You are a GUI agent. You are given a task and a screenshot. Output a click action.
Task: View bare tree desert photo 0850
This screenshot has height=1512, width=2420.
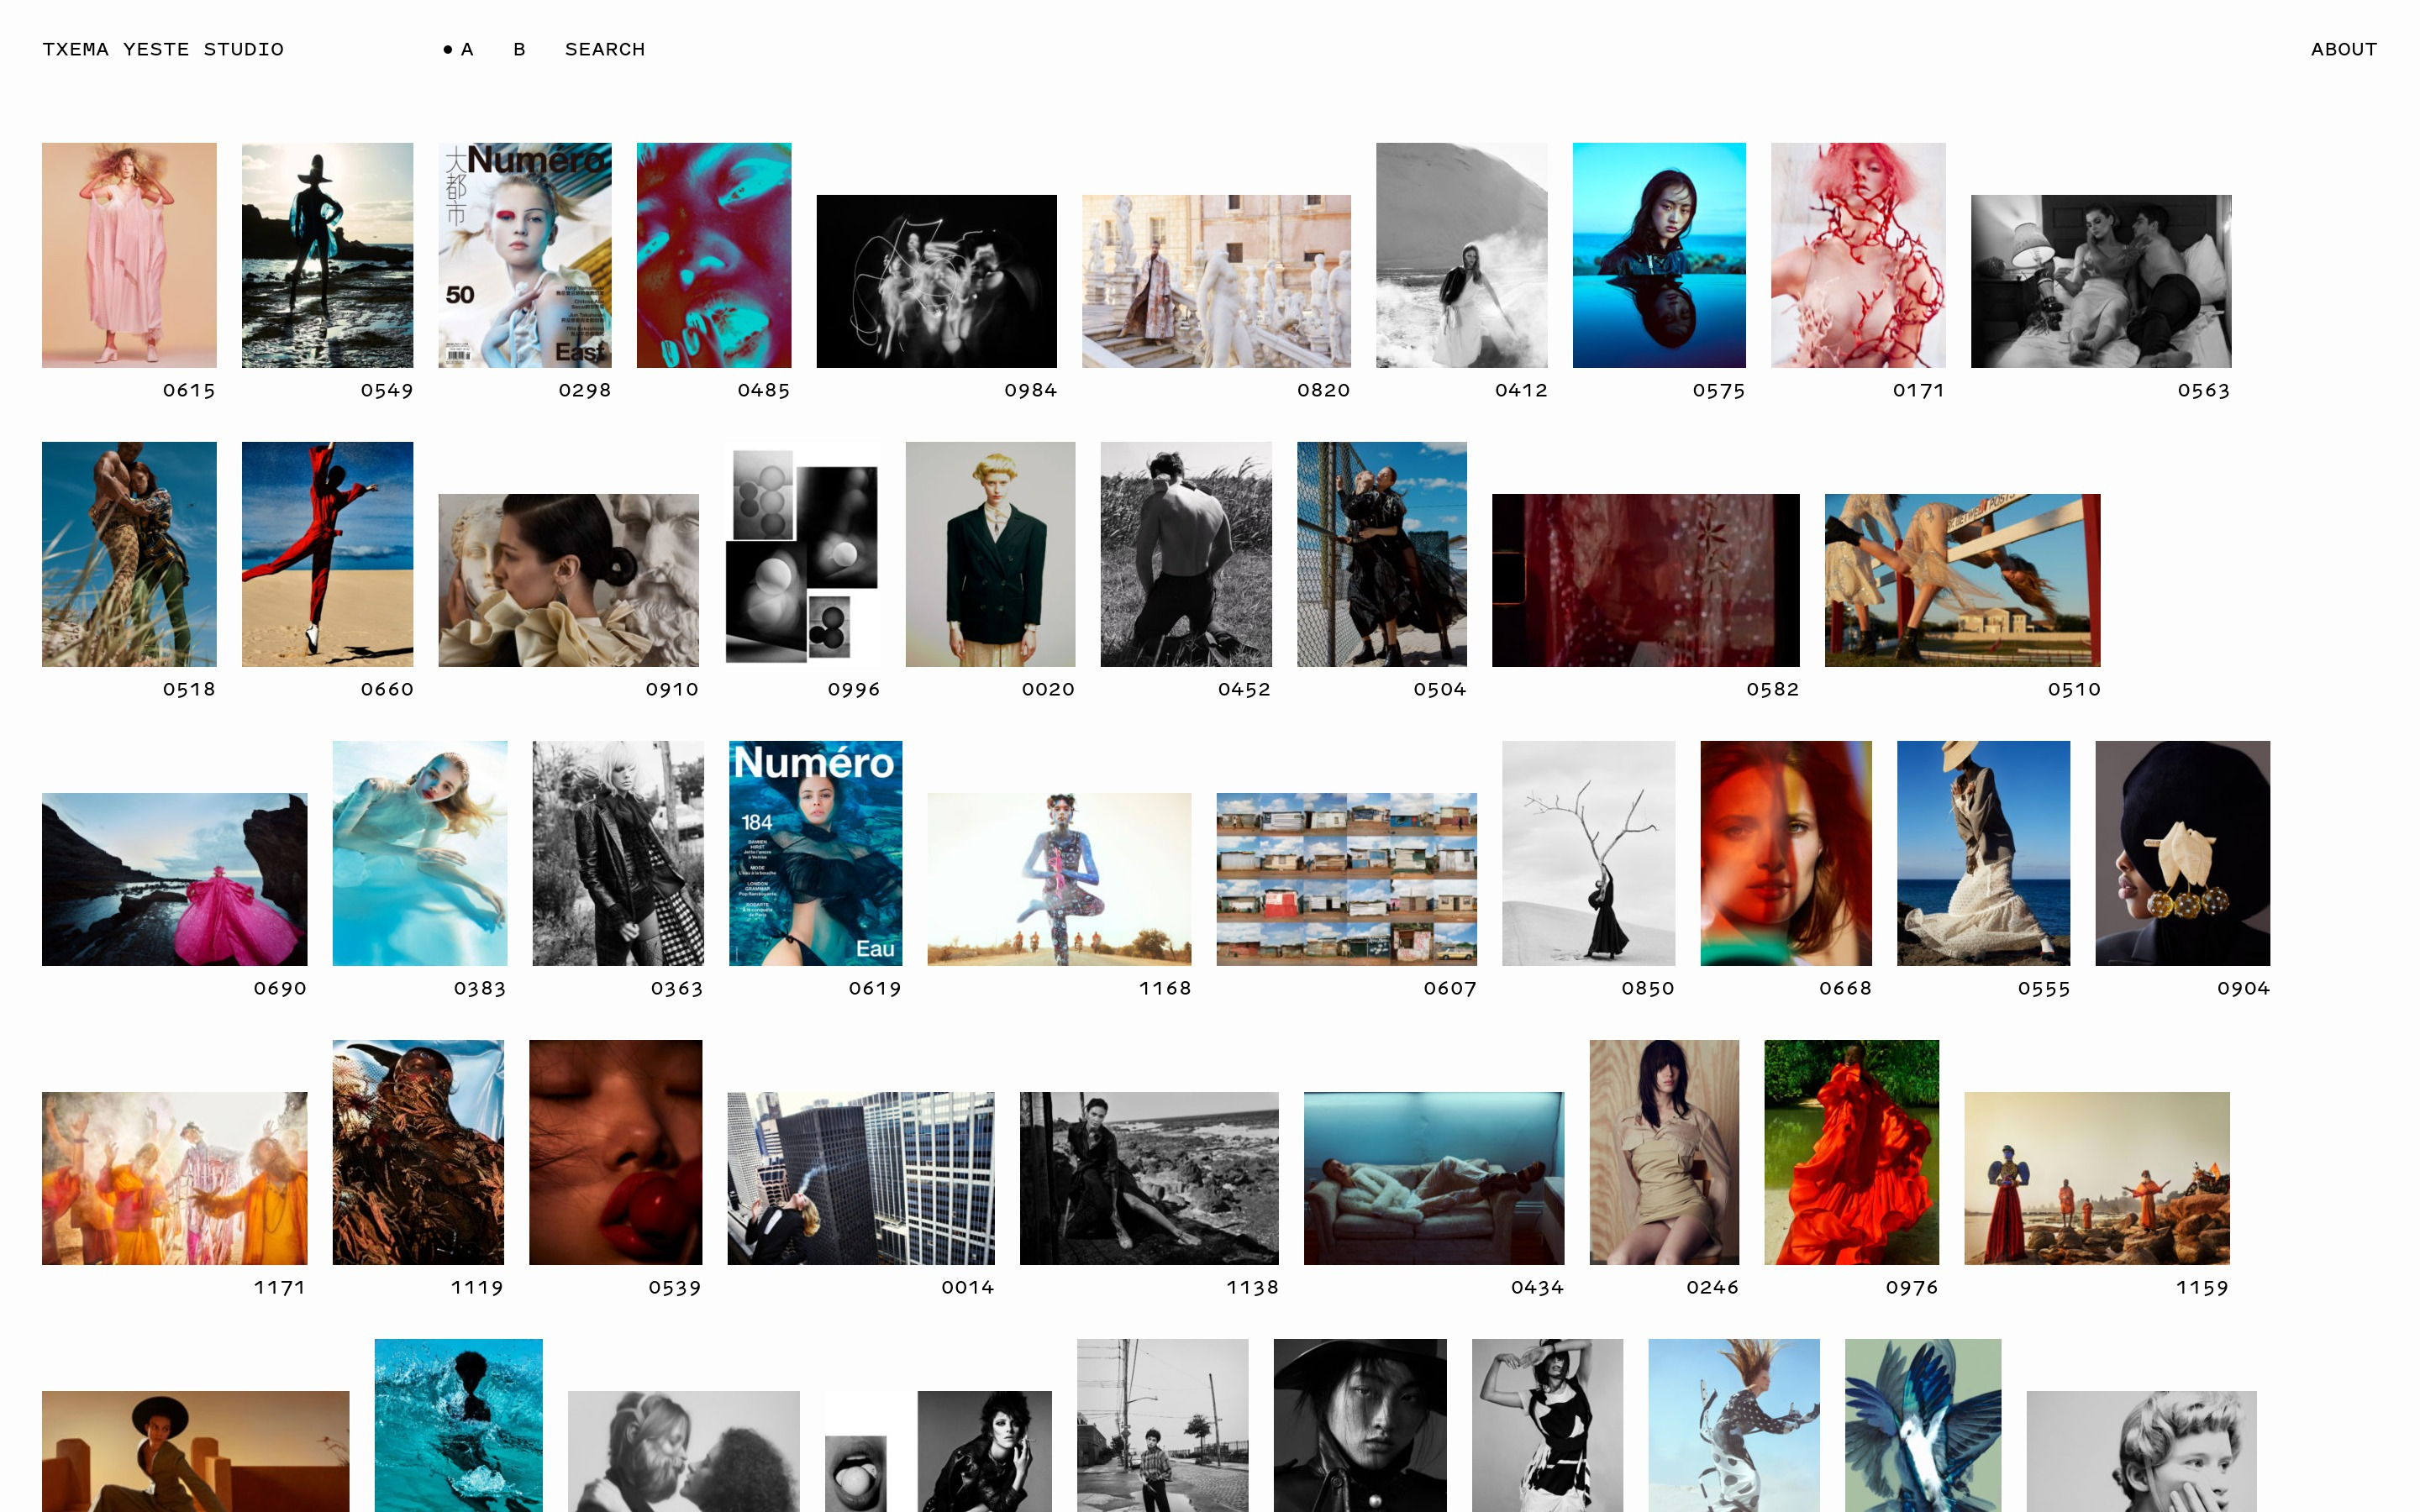tap(1587, 853)
